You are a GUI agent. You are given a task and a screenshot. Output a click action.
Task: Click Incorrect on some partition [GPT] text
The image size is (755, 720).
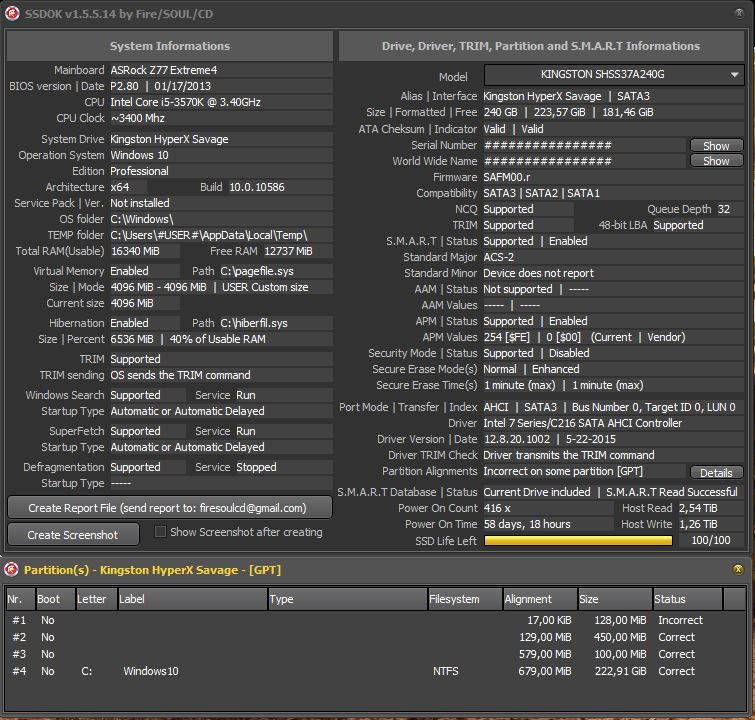(x=563, y=471)
